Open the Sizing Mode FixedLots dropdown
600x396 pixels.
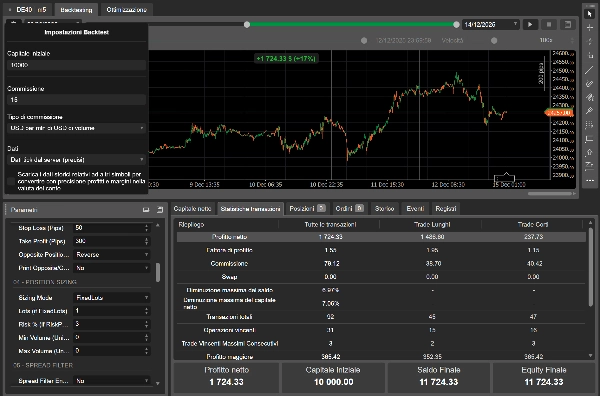point(111,297)
